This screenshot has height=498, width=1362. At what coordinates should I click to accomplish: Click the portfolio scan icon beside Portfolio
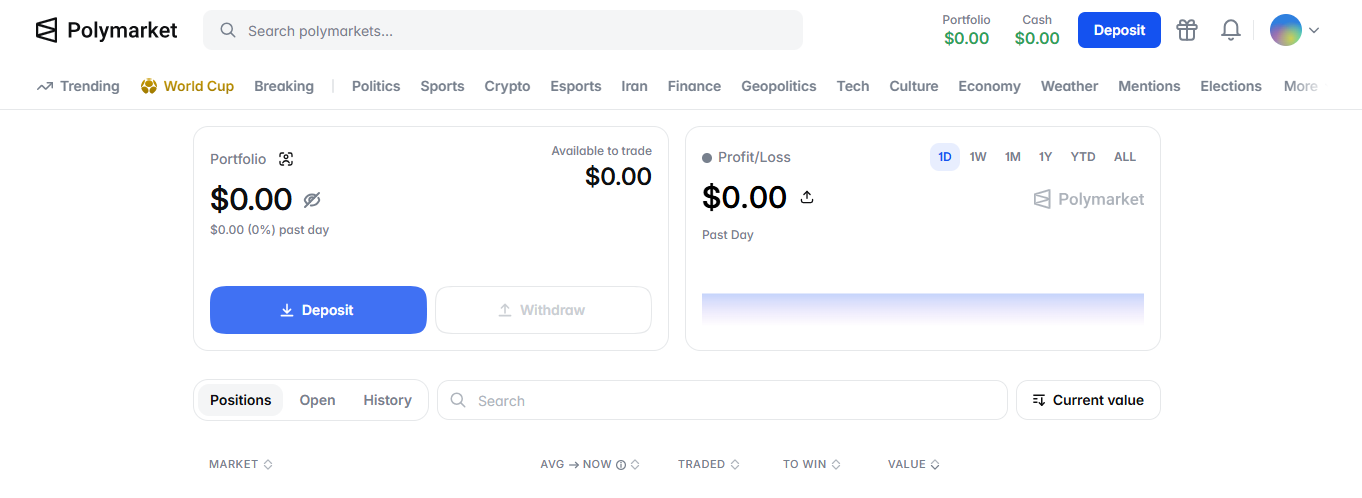286,159
